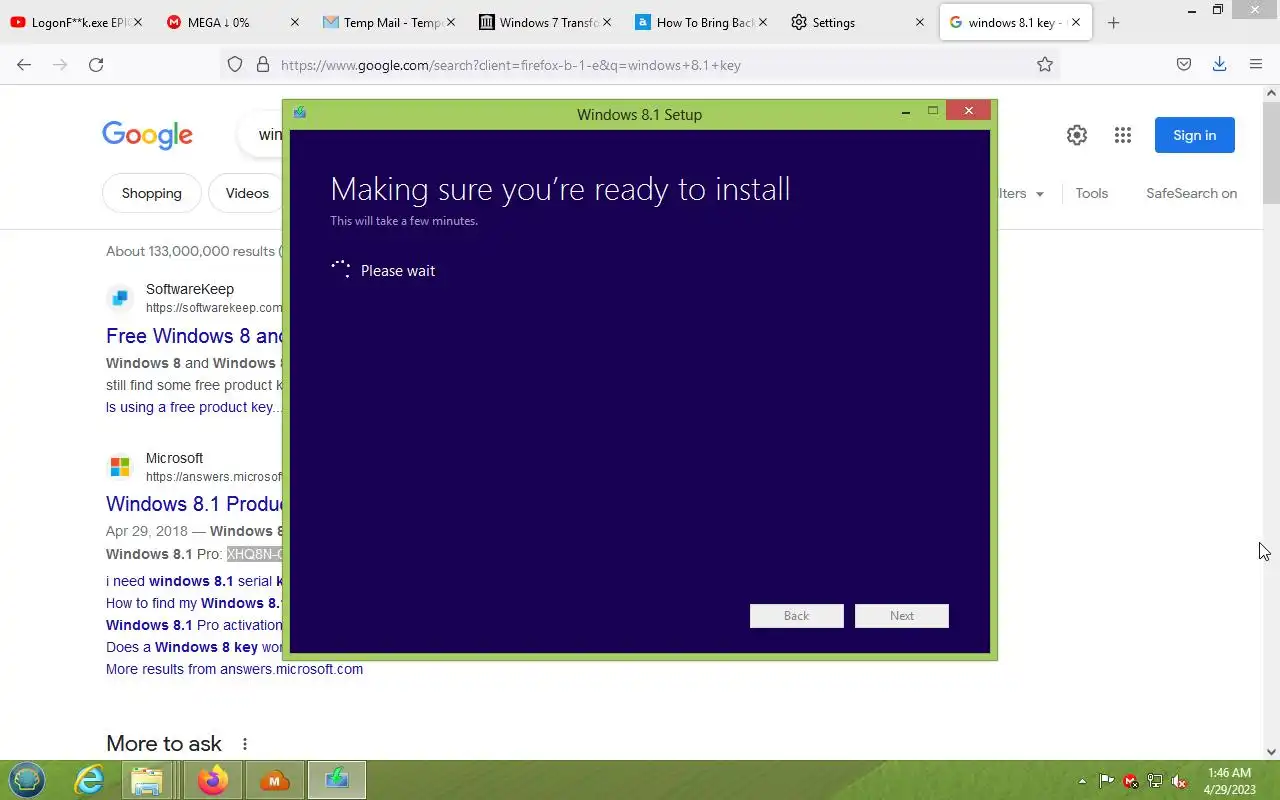The height and width of the screenshot is (800, 1280).
Task: Open Windows Explorer folder in taskbar
Action: [147, 780]
